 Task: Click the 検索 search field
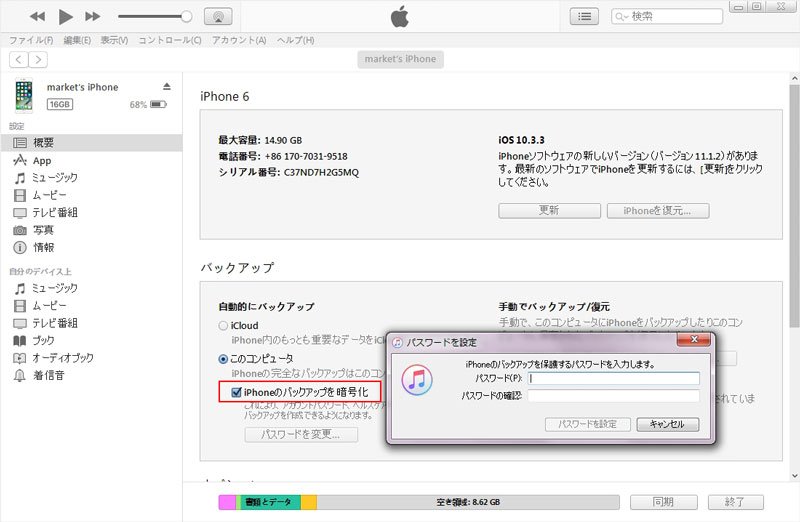click(x=667, y=16)
